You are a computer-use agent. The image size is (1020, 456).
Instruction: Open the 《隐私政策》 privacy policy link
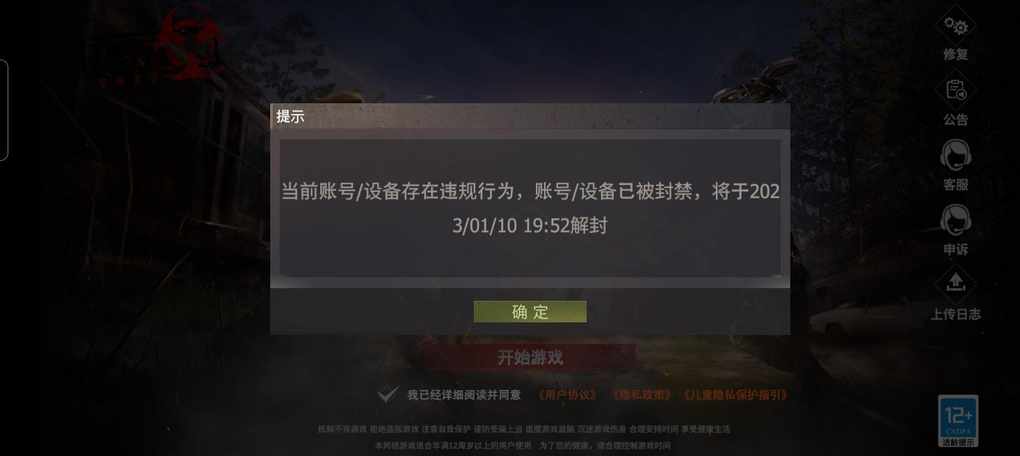(x=641, y=395)
